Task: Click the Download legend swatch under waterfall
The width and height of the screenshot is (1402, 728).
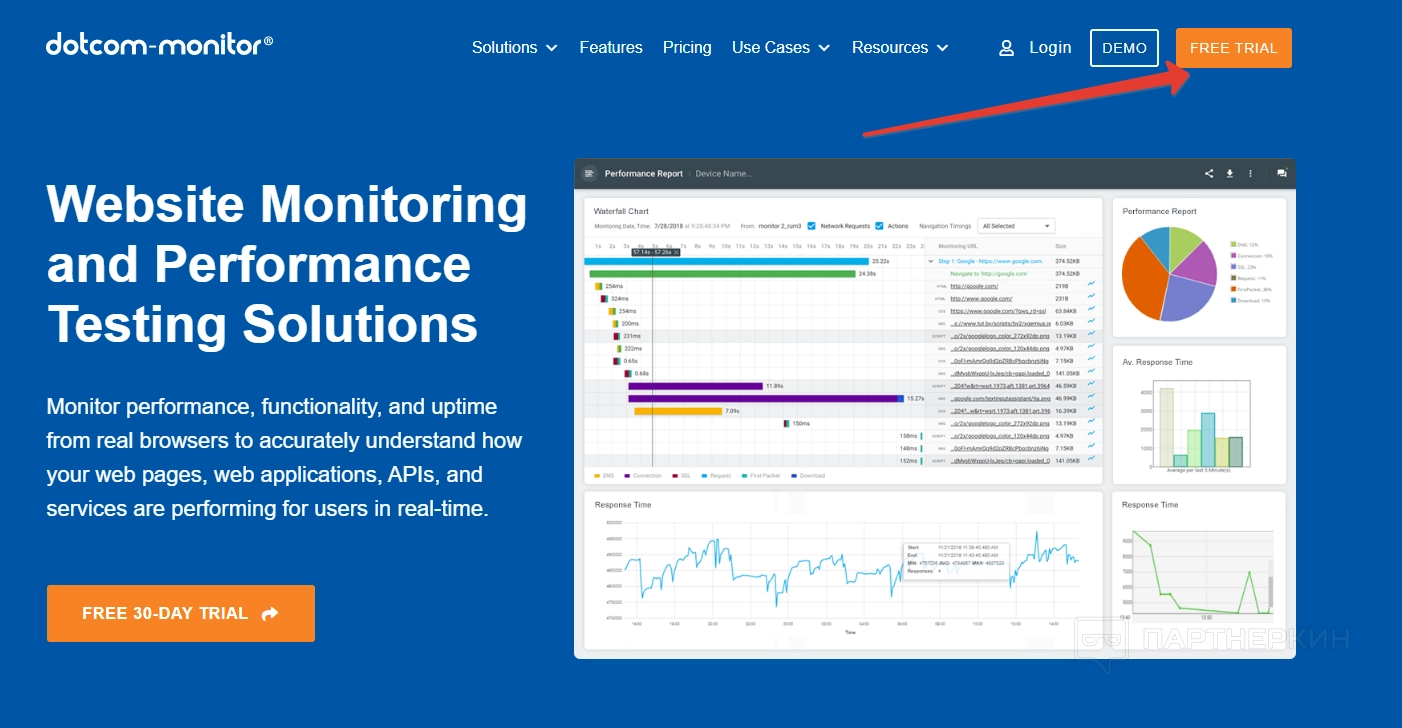Action: [x=794, y=475]
